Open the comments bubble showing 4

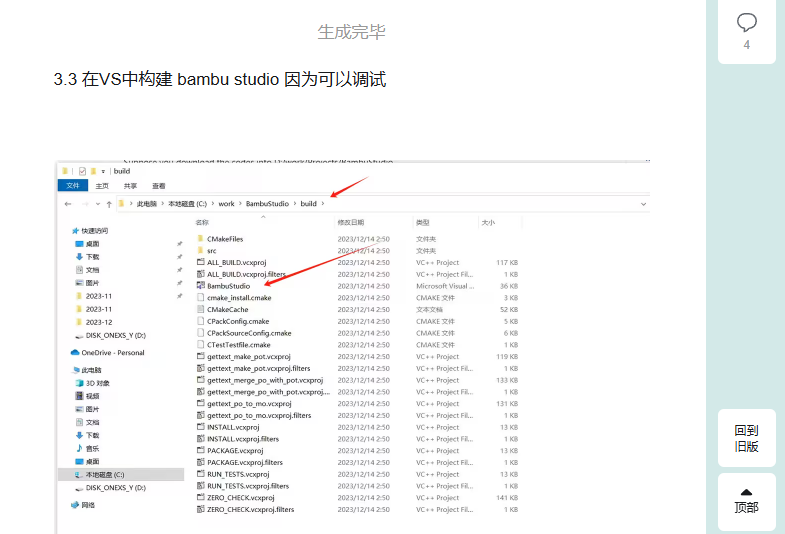[746, 31]
